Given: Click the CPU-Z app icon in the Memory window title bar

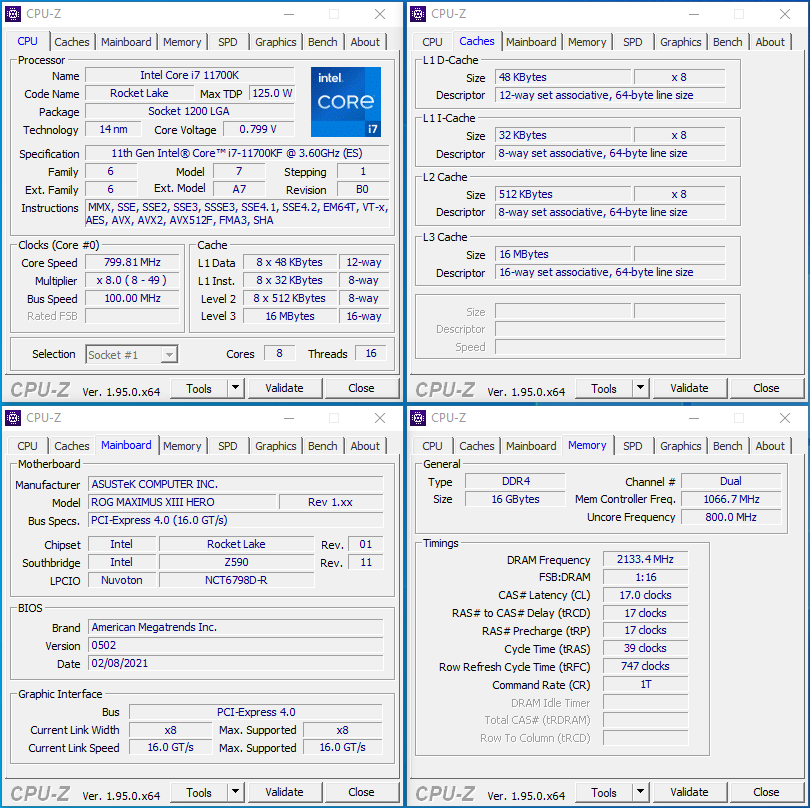Looking at the screenshot, I should (x=418, y=418).
